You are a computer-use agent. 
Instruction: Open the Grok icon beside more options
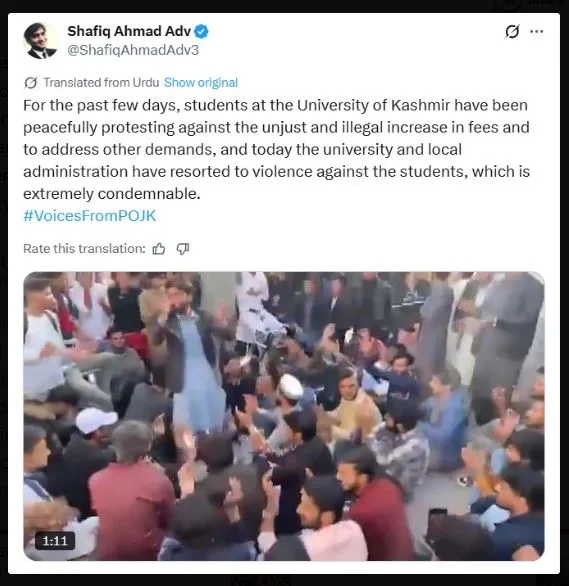coord(512,31)
